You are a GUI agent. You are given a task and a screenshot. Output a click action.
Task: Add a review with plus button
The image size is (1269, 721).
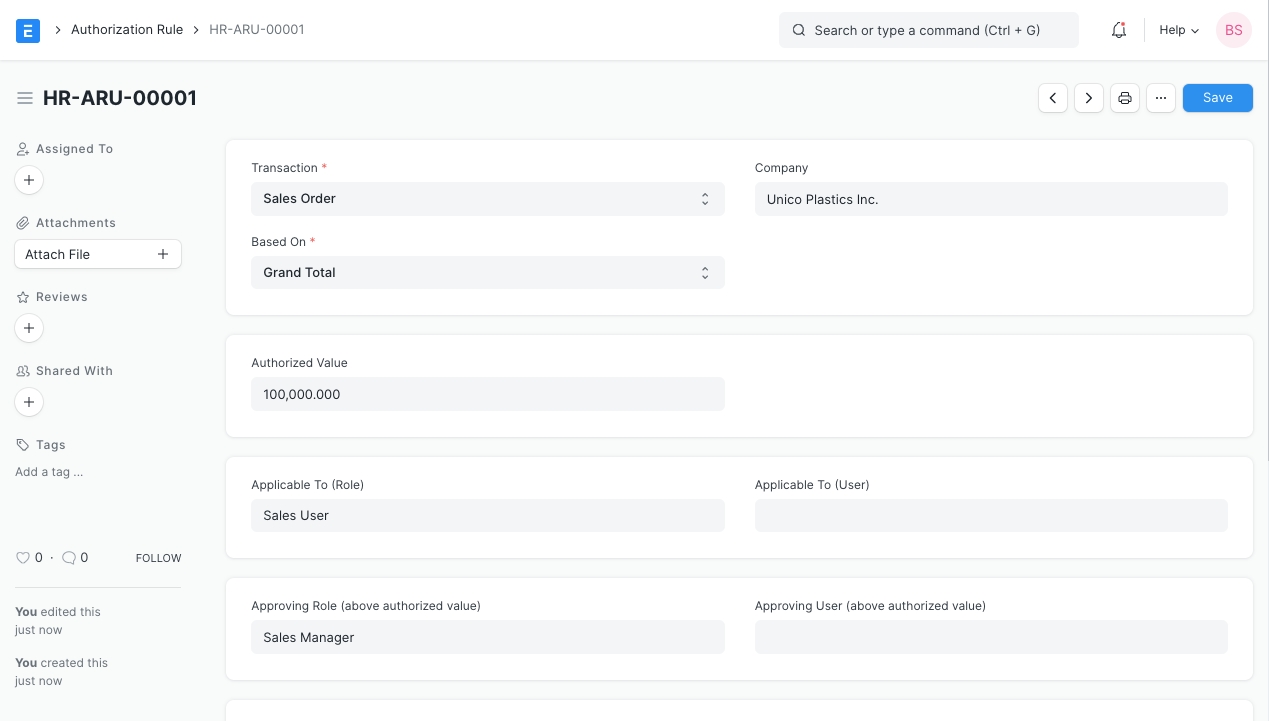click(x=29, y=328)
